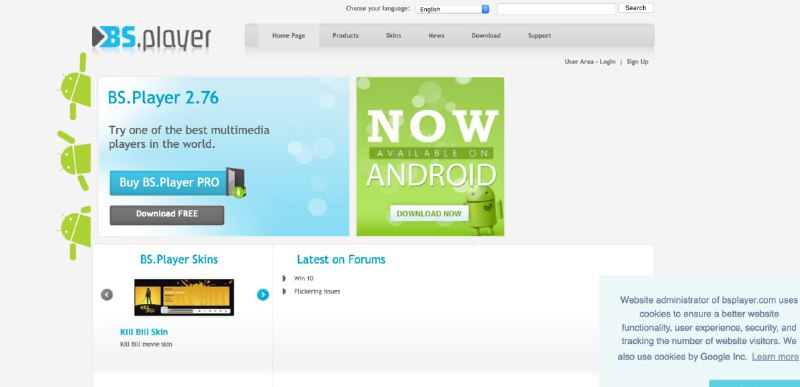Open the Kill Bill skin thumbnail
This screenshot has height=387, width=800.
pyautogui.click(x=184, y=297)
